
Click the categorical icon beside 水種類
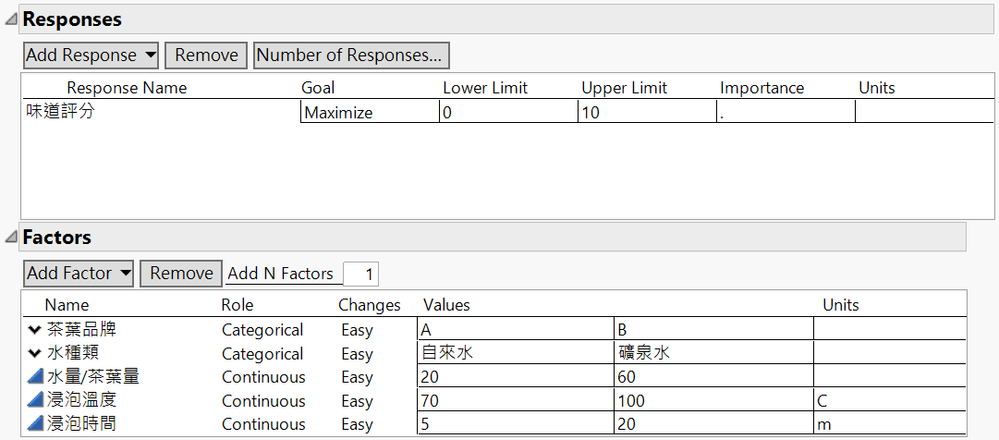tap(35, 354)
